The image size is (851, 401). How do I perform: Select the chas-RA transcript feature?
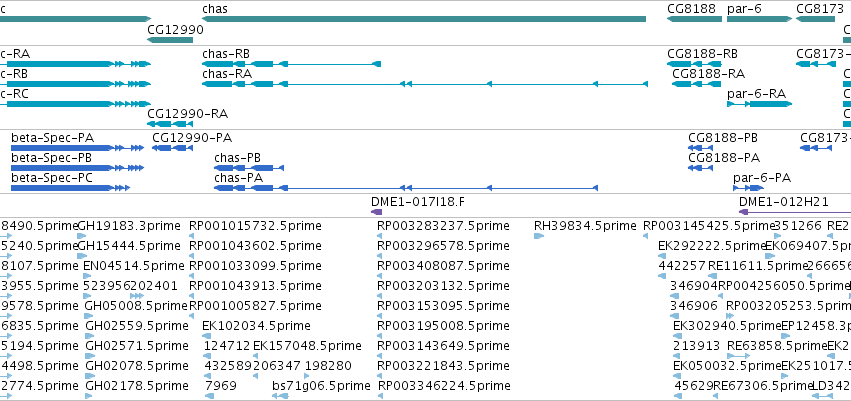tap(425, 84)
